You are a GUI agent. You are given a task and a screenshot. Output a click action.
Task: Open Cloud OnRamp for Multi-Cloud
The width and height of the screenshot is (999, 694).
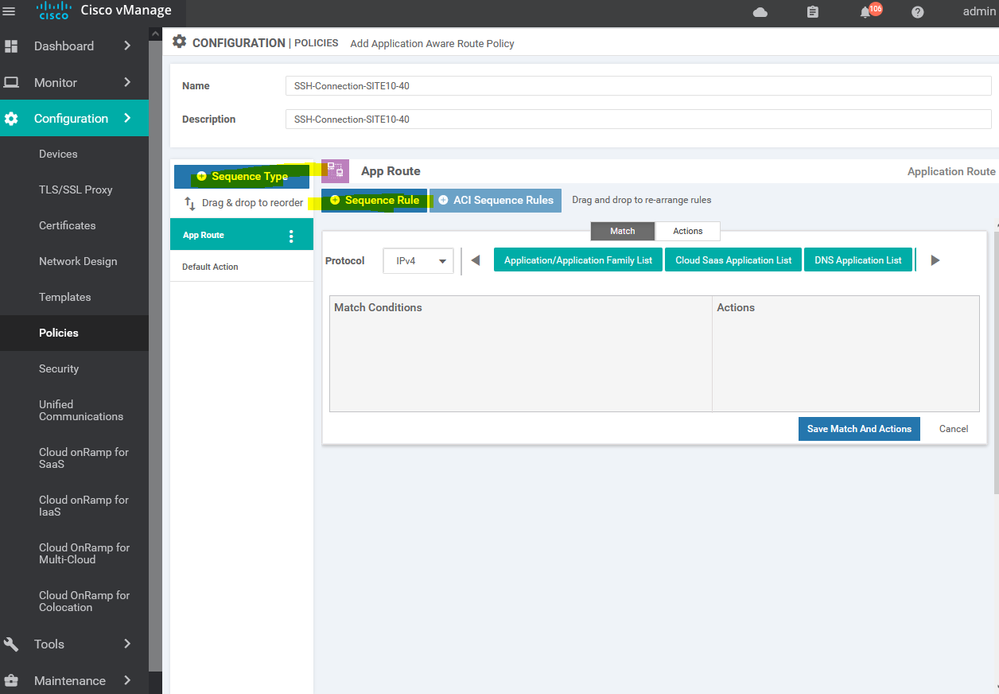pos(84,554)
